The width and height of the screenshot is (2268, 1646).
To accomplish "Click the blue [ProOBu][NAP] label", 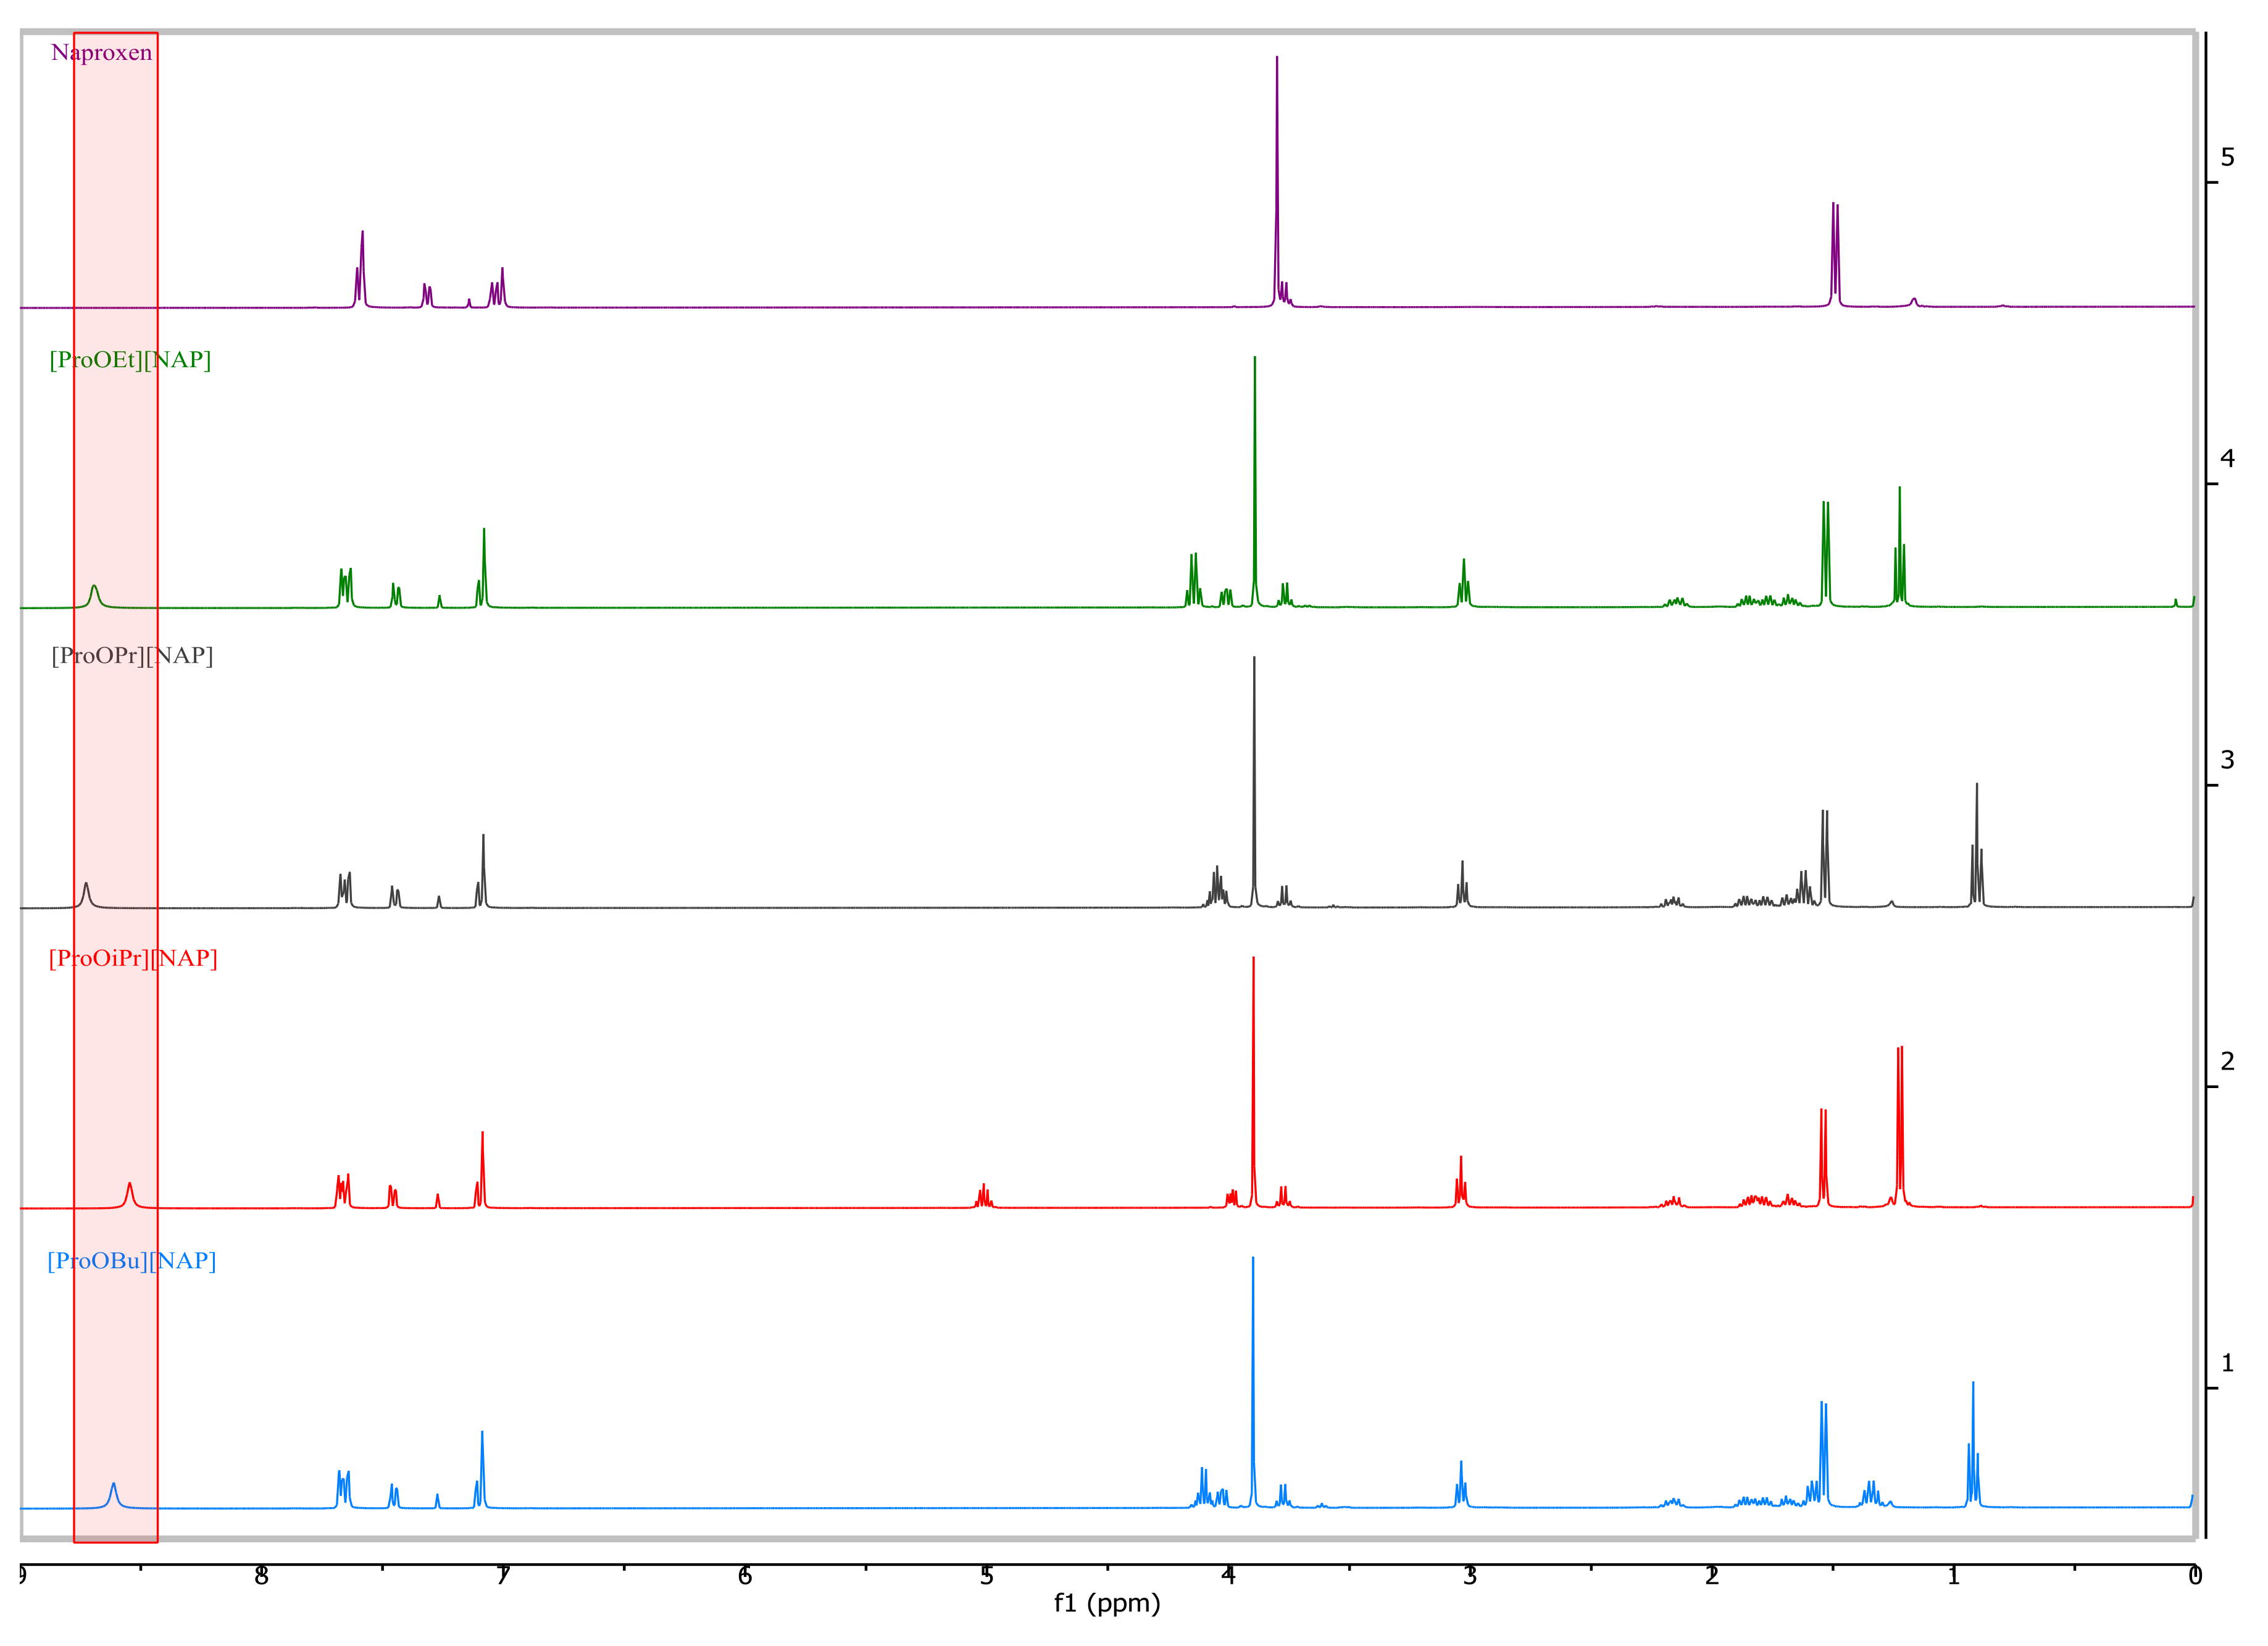I will click(x=131, y=1261).
